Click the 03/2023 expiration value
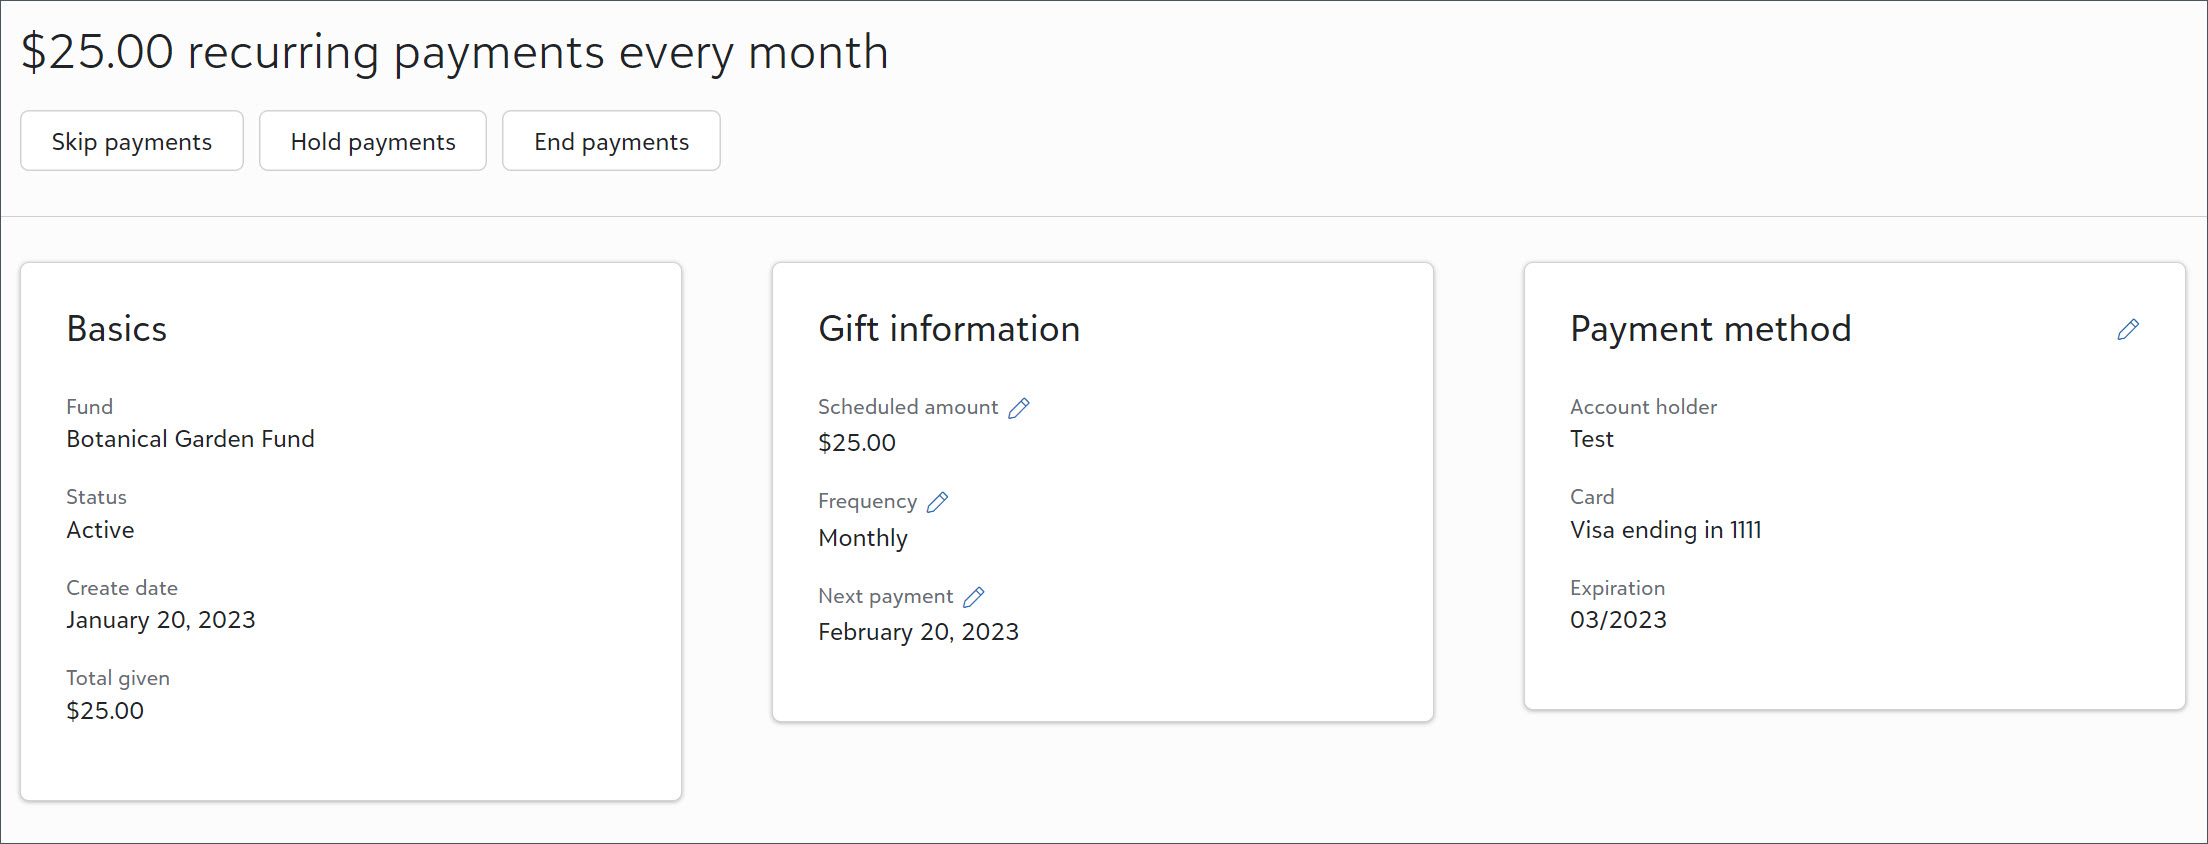The height and width of the screenshot is (844, 2208). [1618, 620]
